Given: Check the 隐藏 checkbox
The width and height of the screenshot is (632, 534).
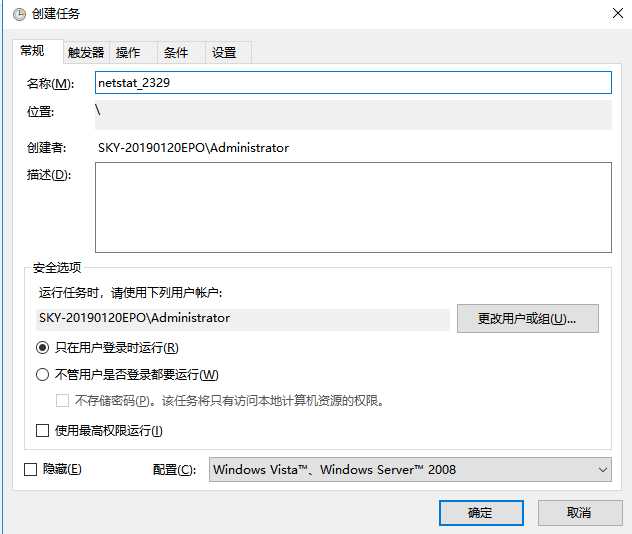Looking at the screenshot, I should [31, 469].
